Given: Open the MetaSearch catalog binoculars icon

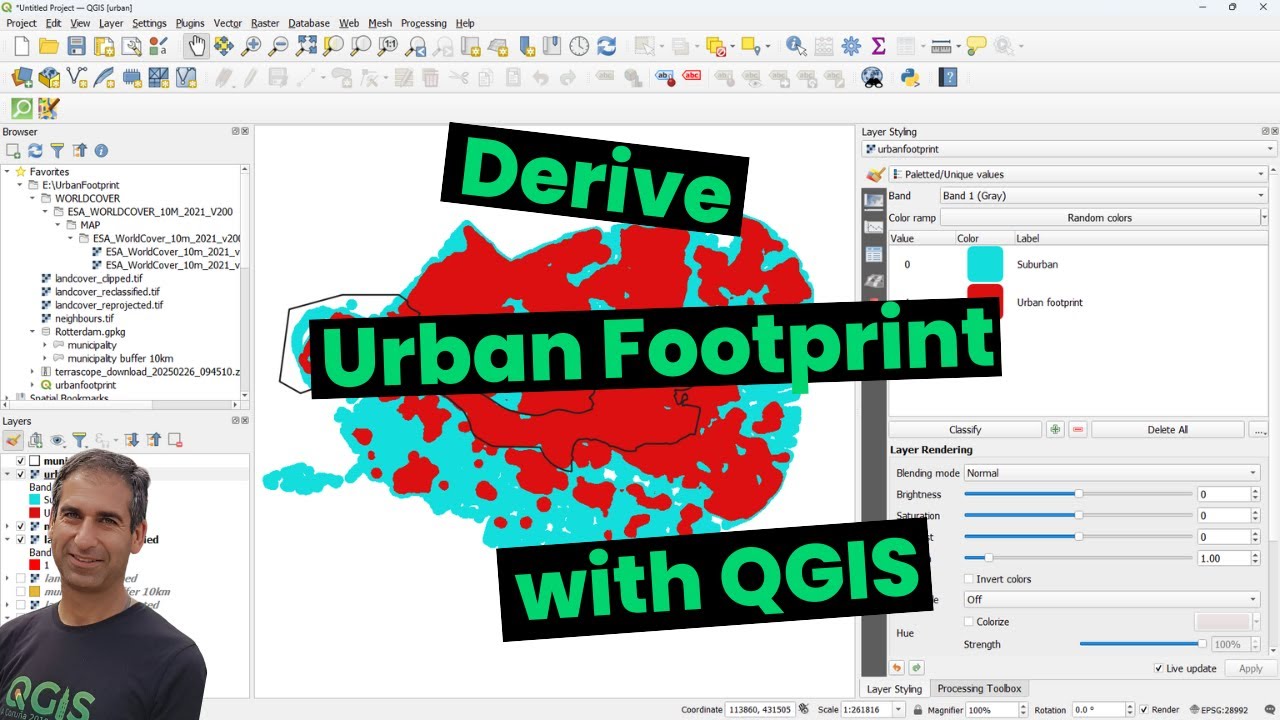Looking at the screenshot, I should (872, 77).
